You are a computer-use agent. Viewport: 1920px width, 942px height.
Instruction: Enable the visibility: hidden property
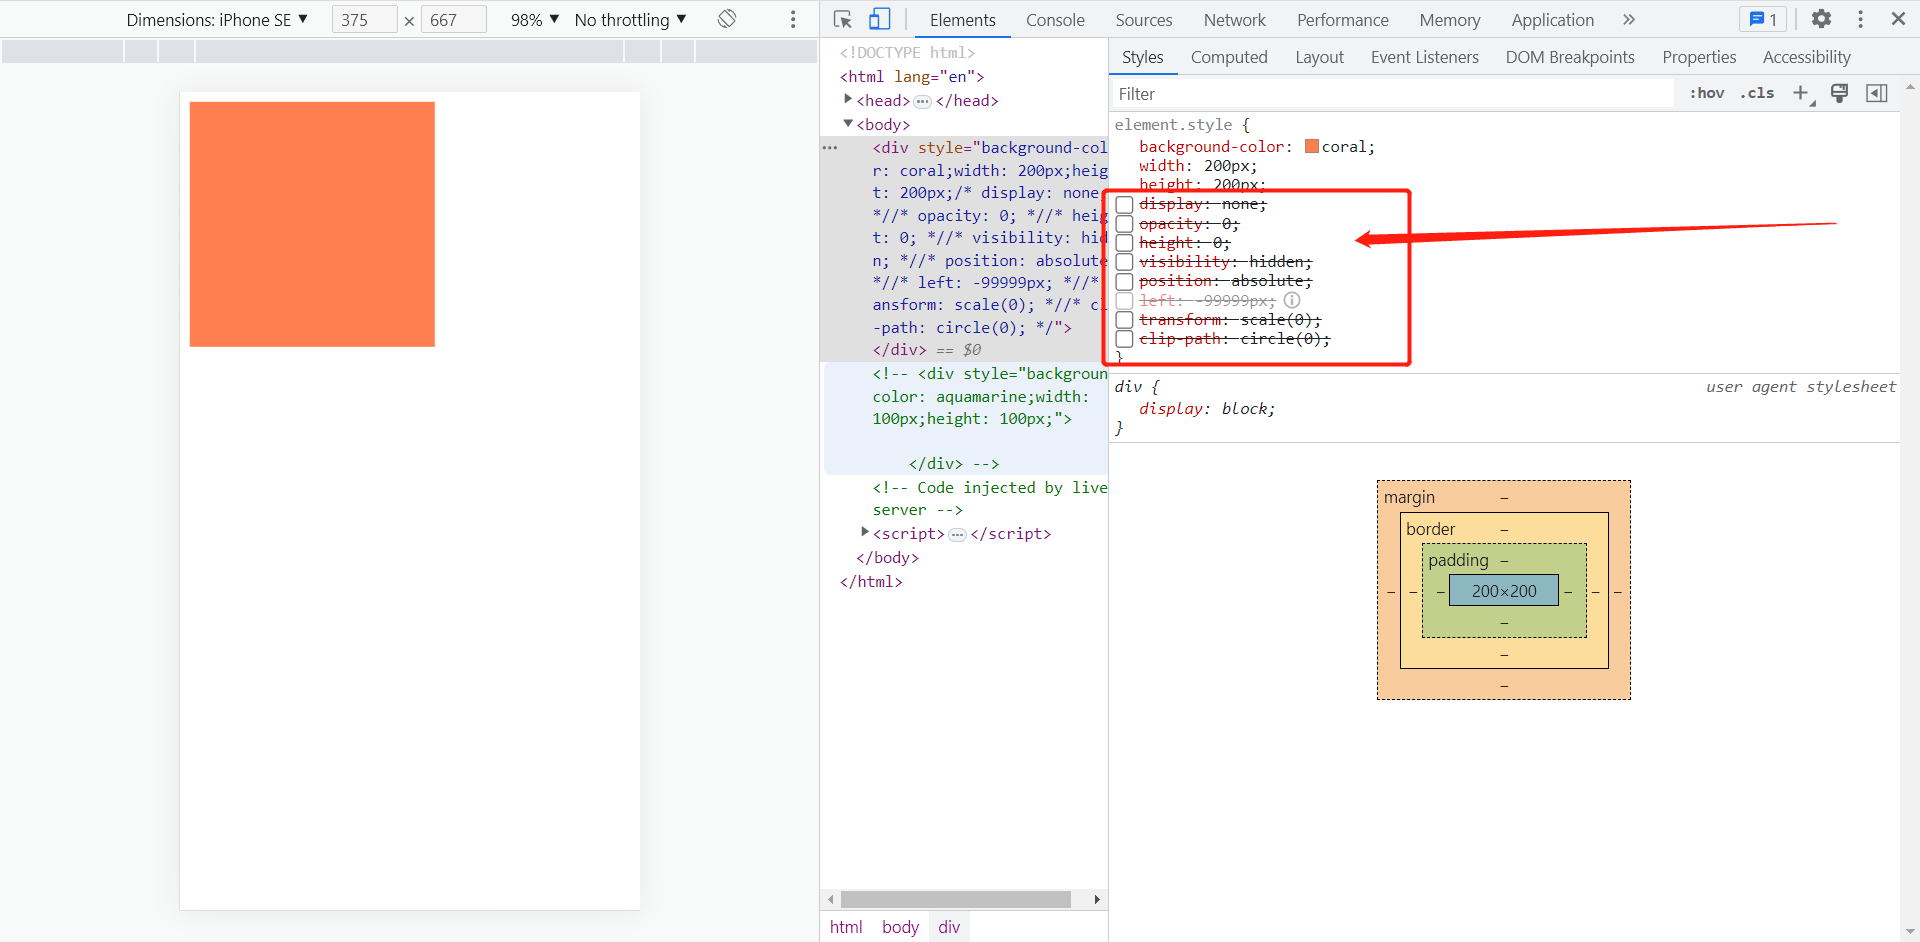[1125, 262]
